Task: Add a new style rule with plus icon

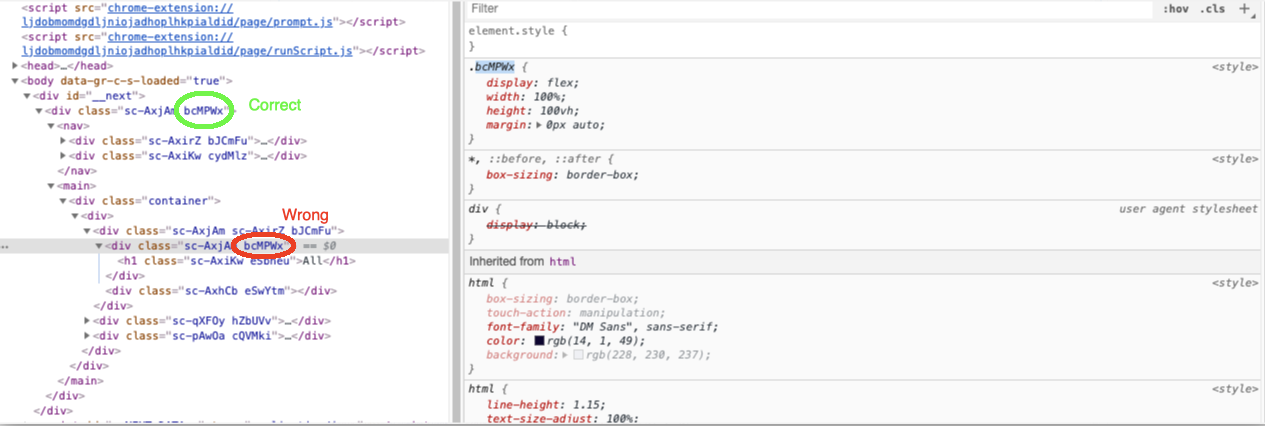Action: [x=1245, y=9]
